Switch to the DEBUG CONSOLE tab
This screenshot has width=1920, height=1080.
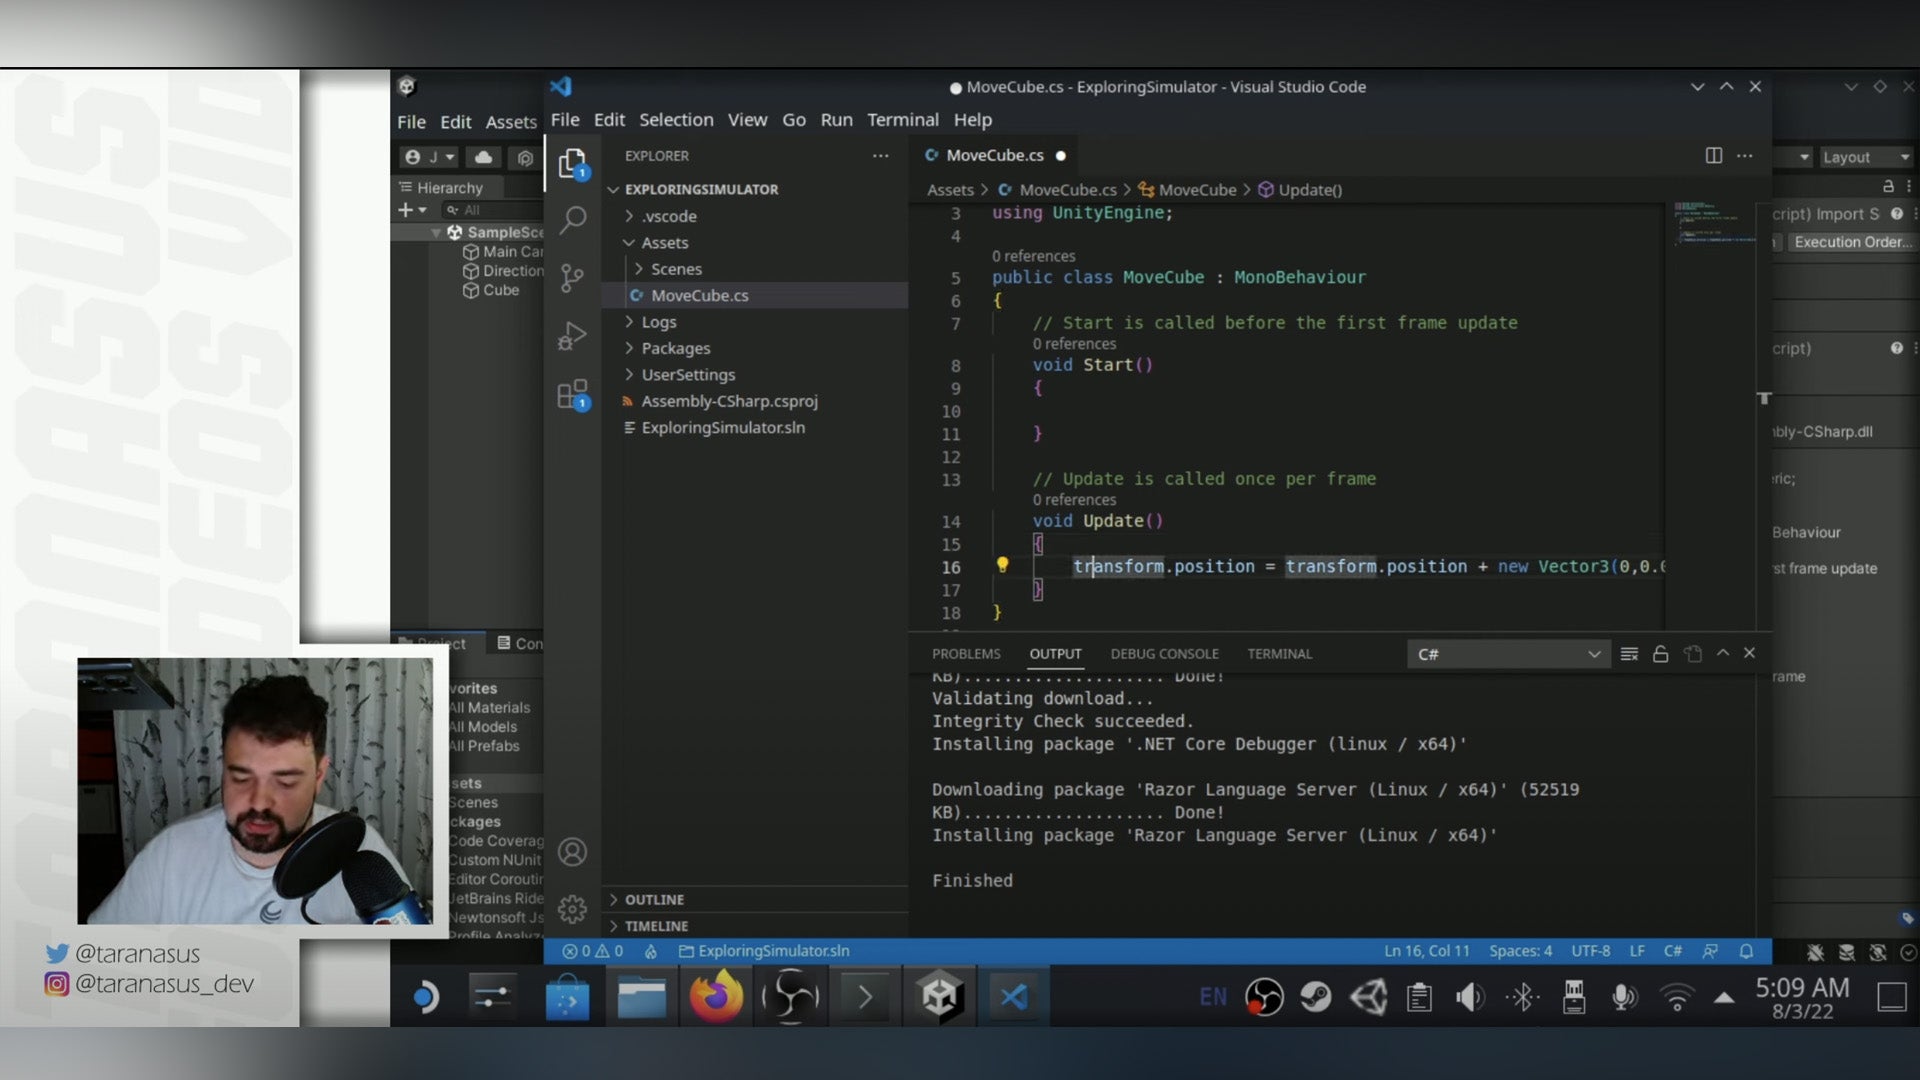(x=1164, y=654)
